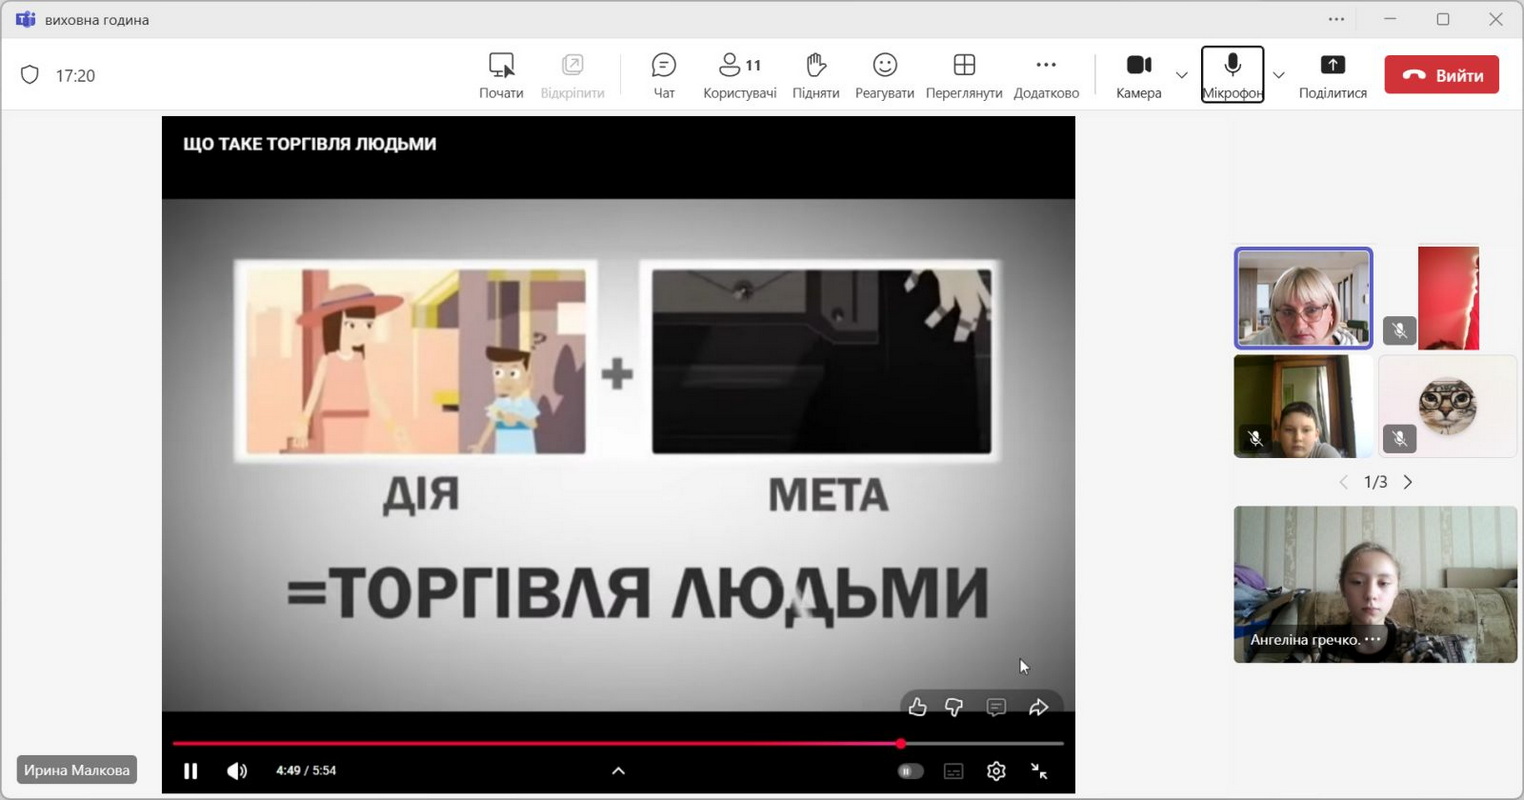This screenshot has width=1524, height=800.
Task: Click the thumbs up like icon
Action: coord(917,707)
